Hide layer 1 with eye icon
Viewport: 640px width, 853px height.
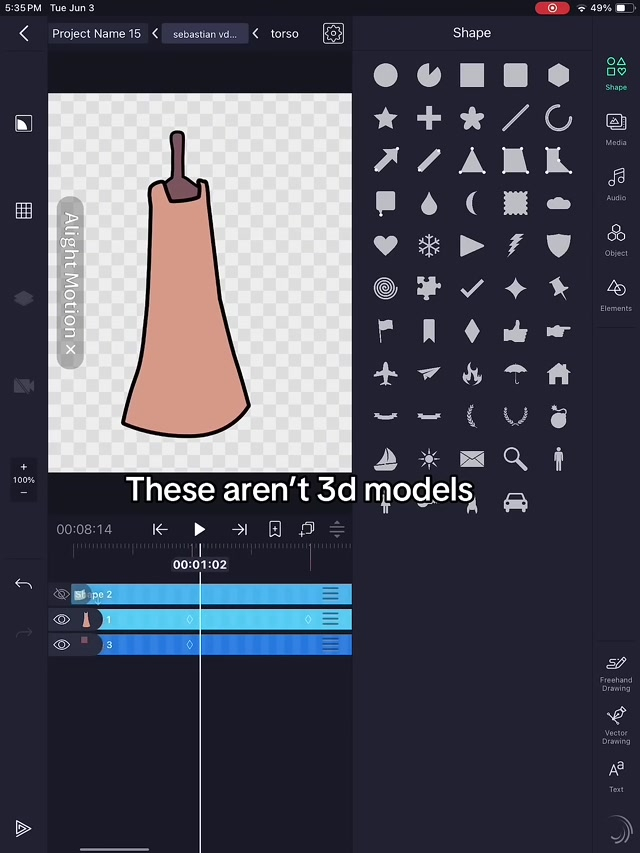coord(61,619)
